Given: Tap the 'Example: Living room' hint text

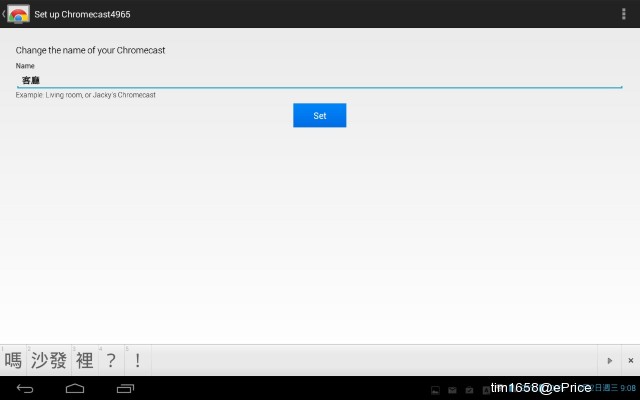Looking at the screenshot, I should coord(85,95).
